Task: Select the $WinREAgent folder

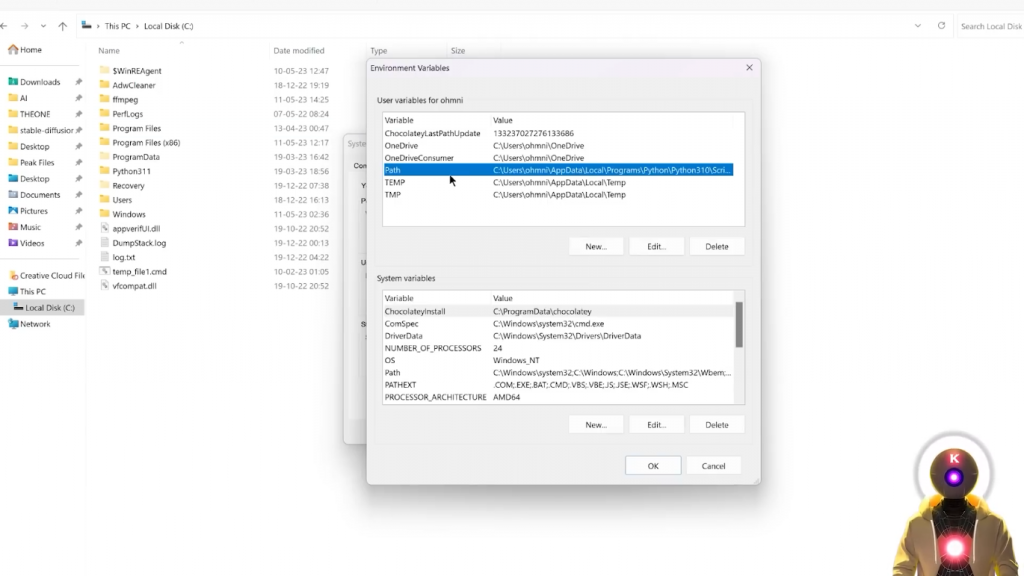Action: pyautogui.click(x=131, y=71)
